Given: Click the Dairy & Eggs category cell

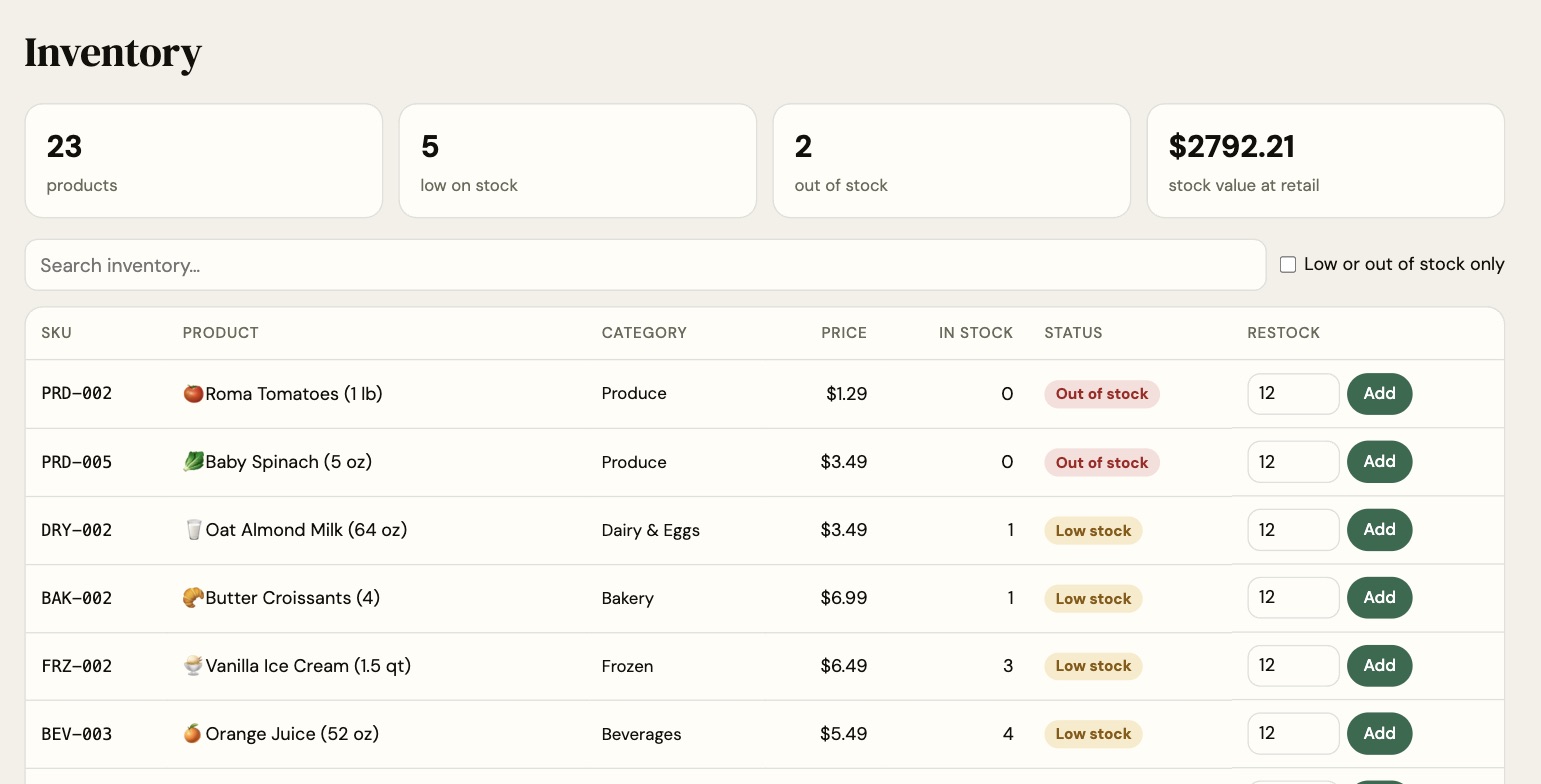Looking at the screenshot, I should pos(651,530).
